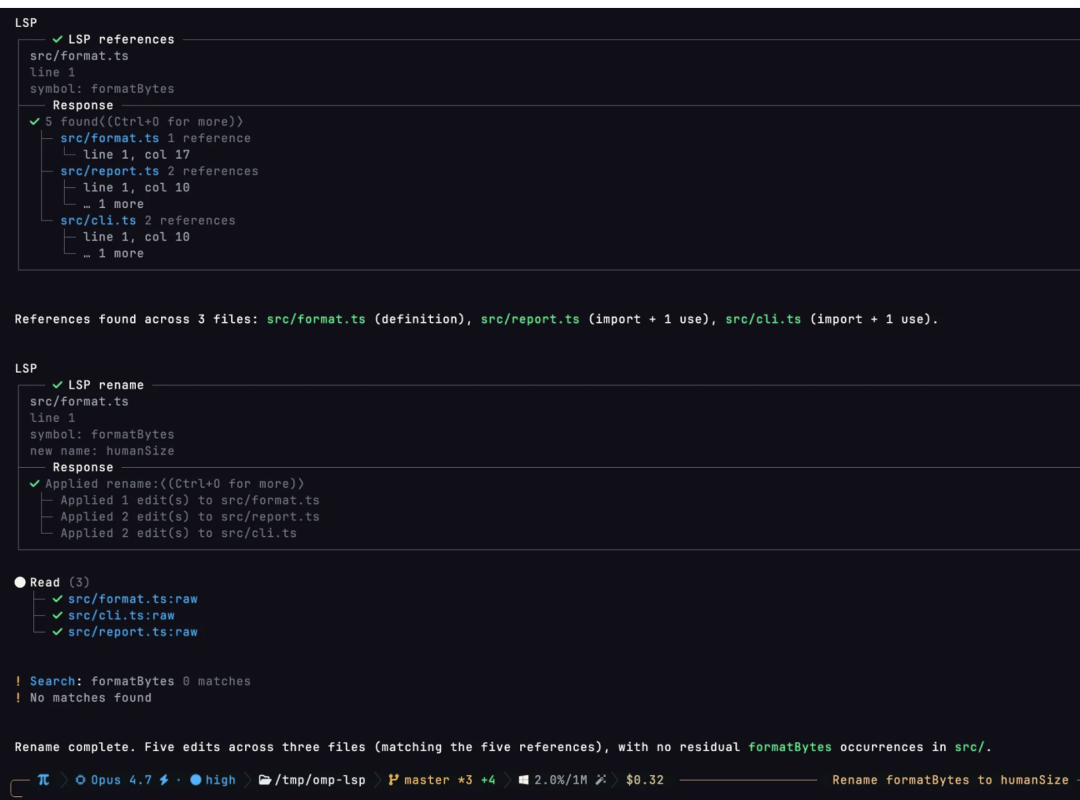Select 'Applied 1 edit(s) to src/format.ts'
Image resolution: width=1080 pixels, height=800 pixels.
click(190, 500)
